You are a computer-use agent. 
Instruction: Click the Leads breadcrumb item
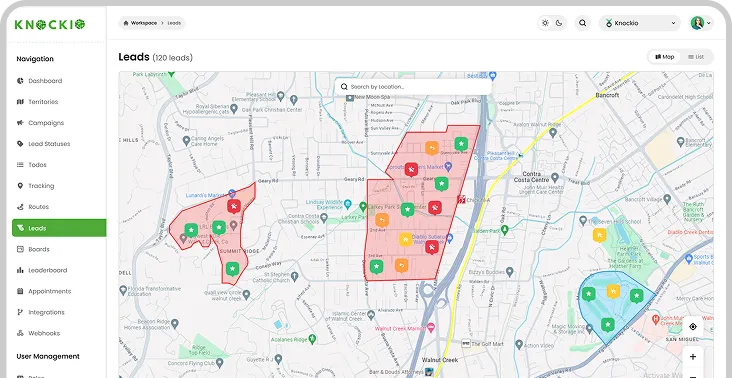coord(174,23)
